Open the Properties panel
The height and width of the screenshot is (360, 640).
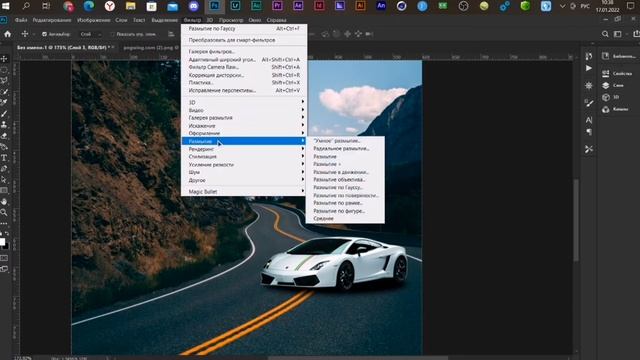[617, 73]
